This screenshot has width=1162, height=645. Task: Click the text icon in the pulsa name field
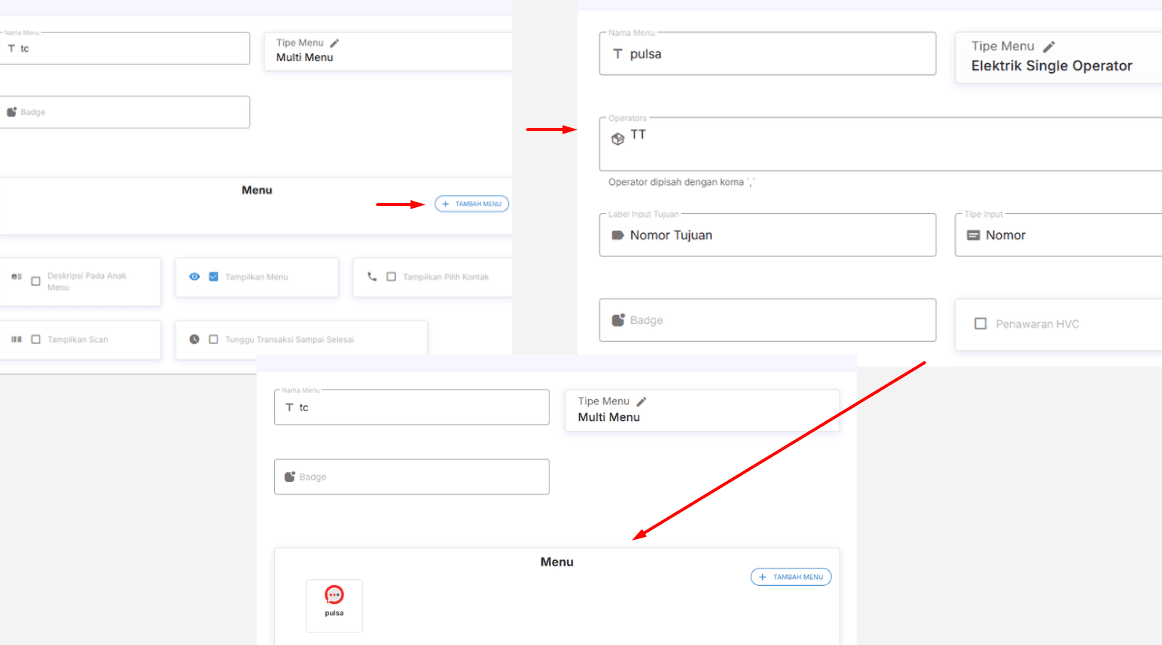pos(618,54)
